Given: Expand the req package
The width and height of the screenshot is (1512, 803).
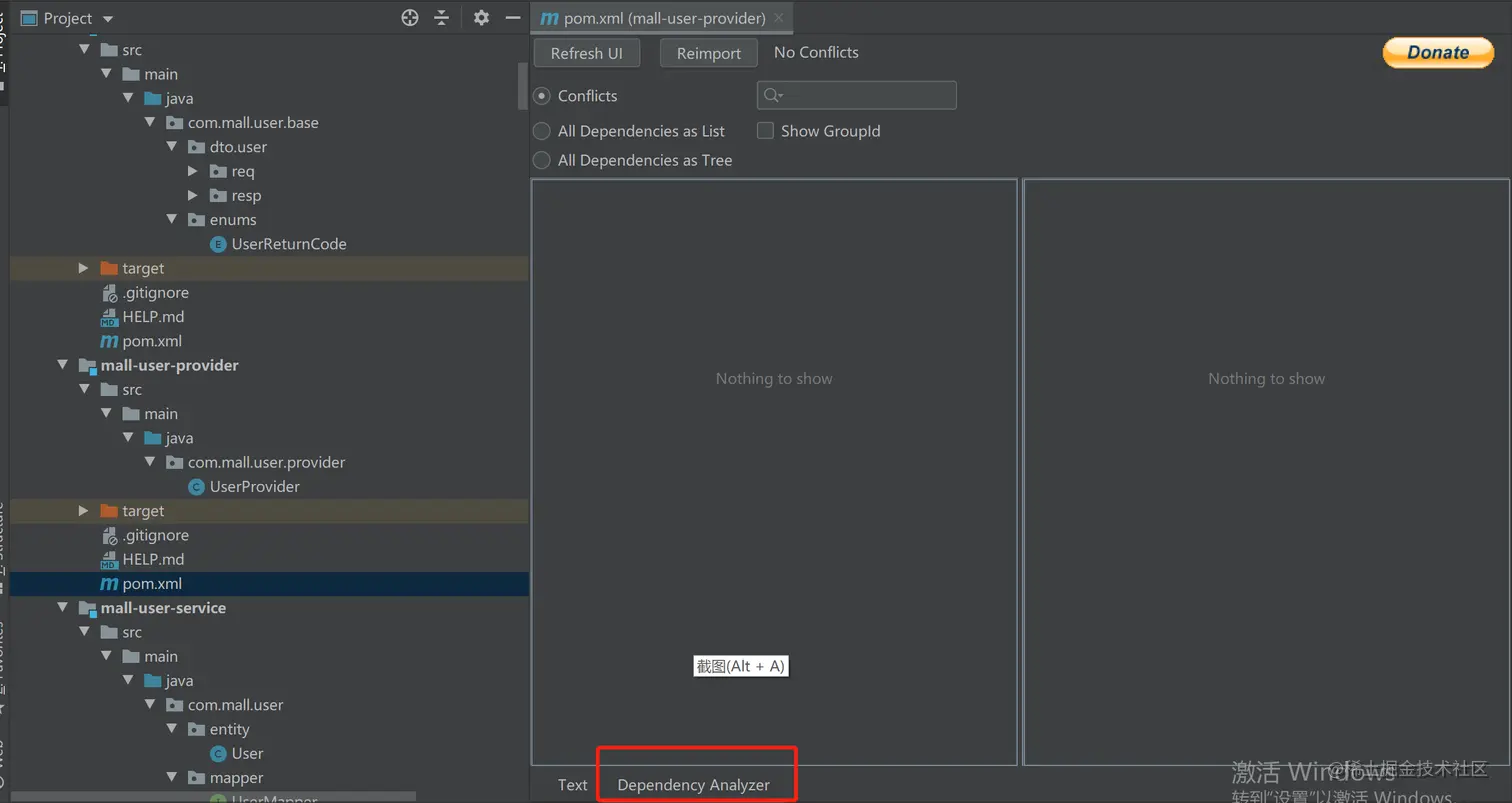Looking at the screenshot, I should click(x=193, y=171).
